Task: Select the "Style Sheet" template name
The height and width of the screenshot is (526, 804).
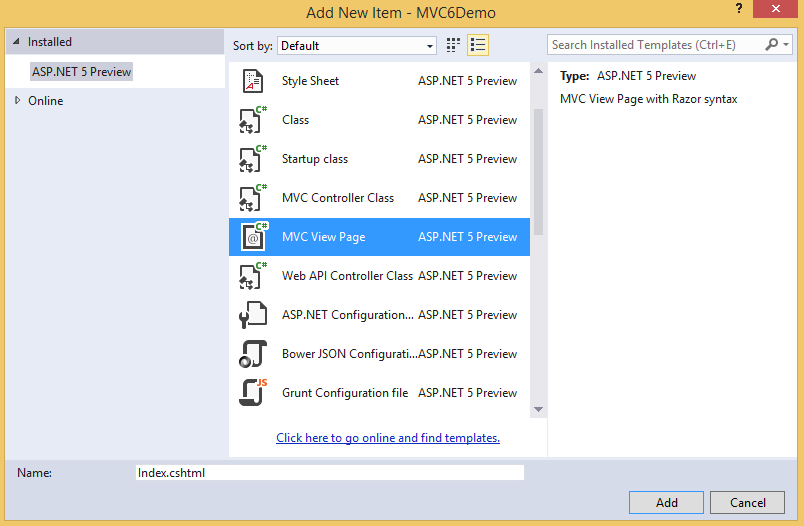Action: click(x=310, y=81)
